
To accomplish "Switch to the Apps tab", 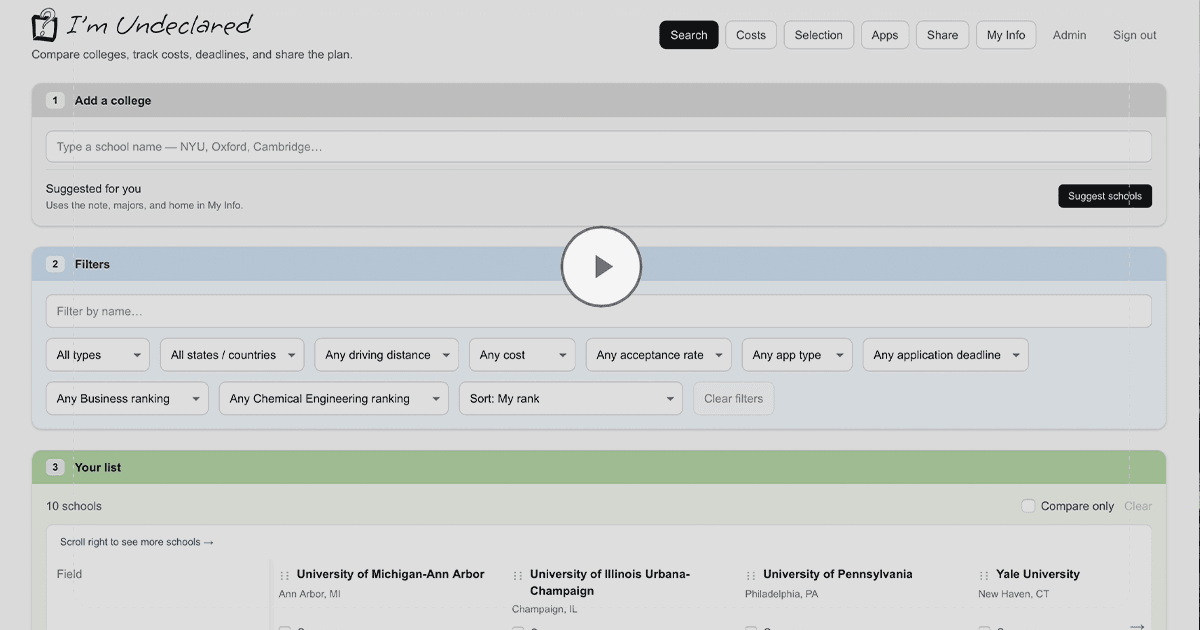I will 885,35.
